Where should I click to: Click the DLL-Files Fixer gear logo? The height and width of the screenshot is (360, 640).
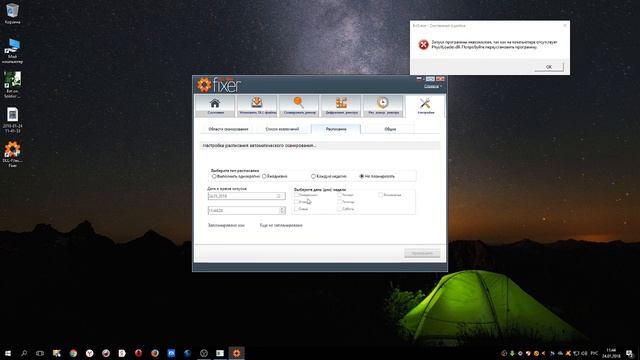pyautogui.click(x=204, y=85)
